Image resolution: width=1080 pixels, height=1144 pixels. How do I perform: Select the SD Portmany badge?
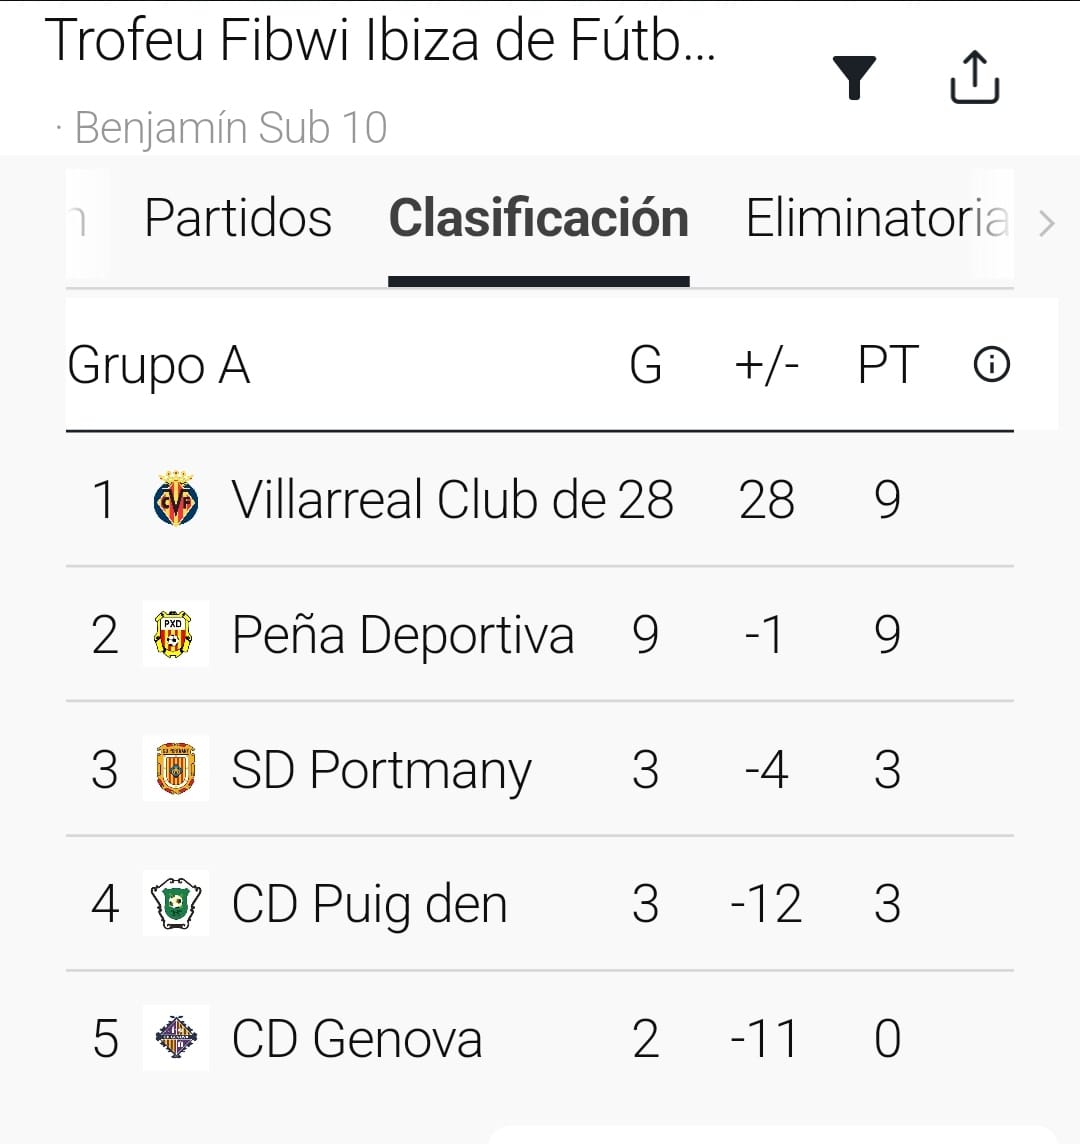(x=176, y=769)
